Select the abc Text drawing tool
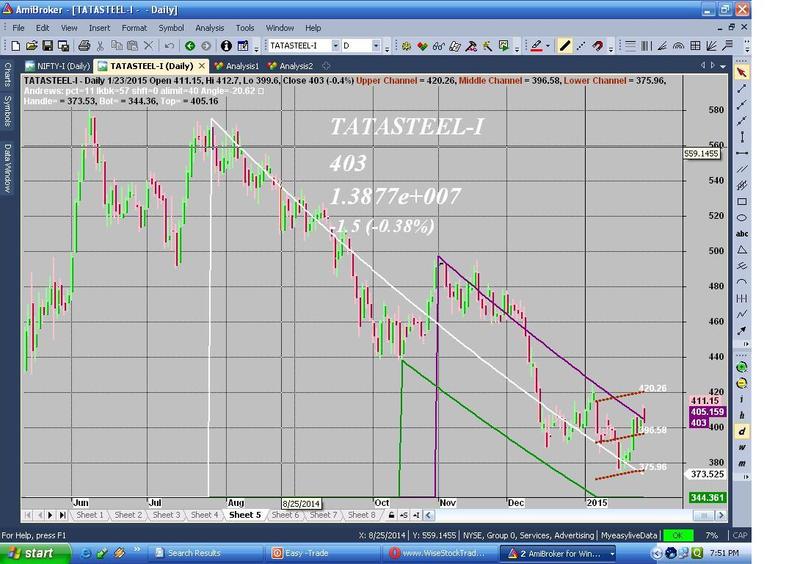The image size is (800, 564). tap(742, 234)
